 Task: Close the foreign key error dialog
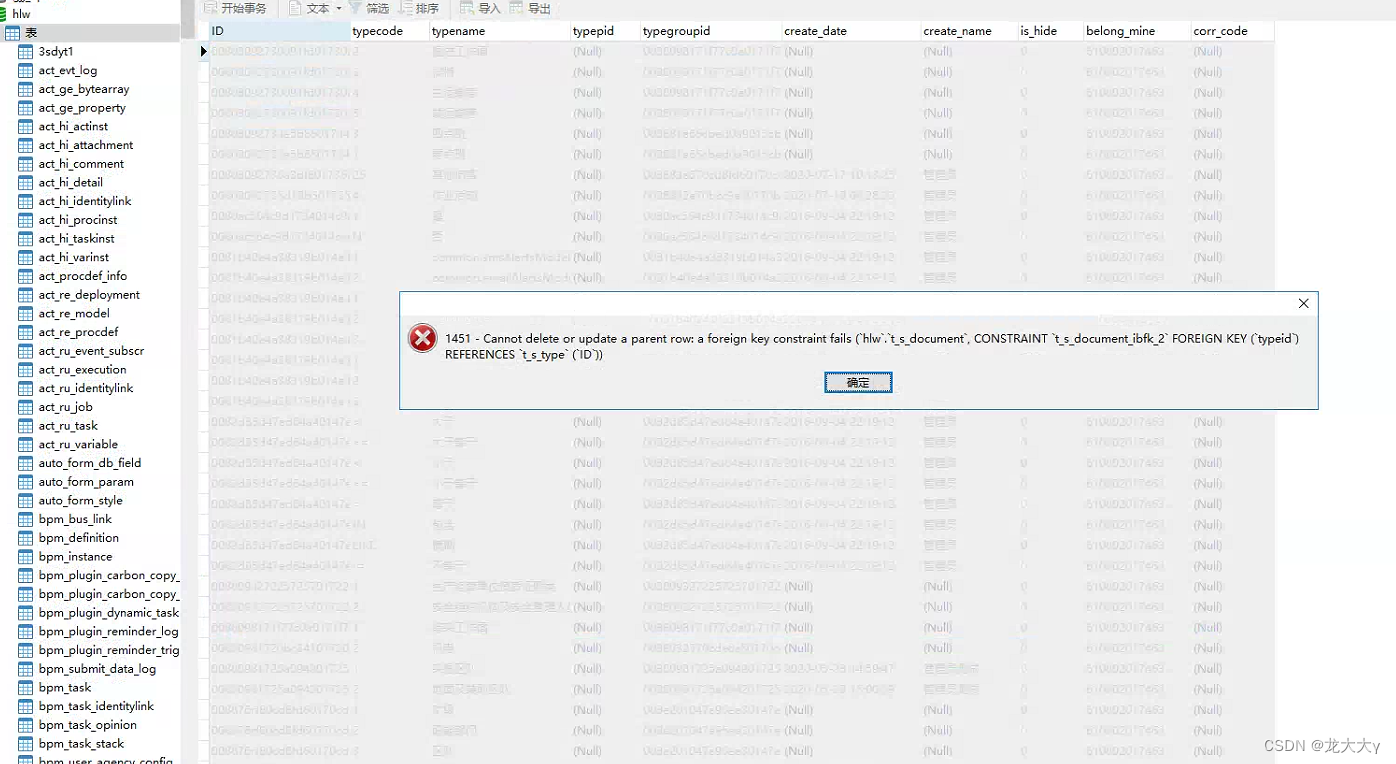click(1303, 303)
